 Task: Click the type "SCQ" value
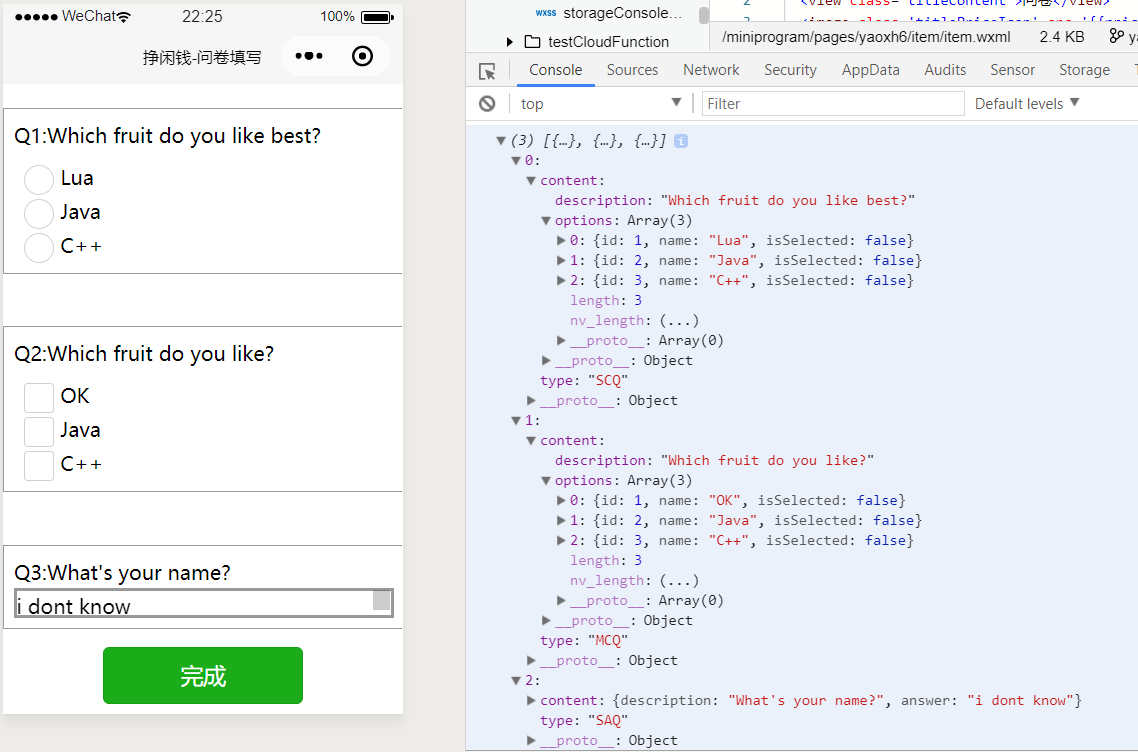[607, 380]
